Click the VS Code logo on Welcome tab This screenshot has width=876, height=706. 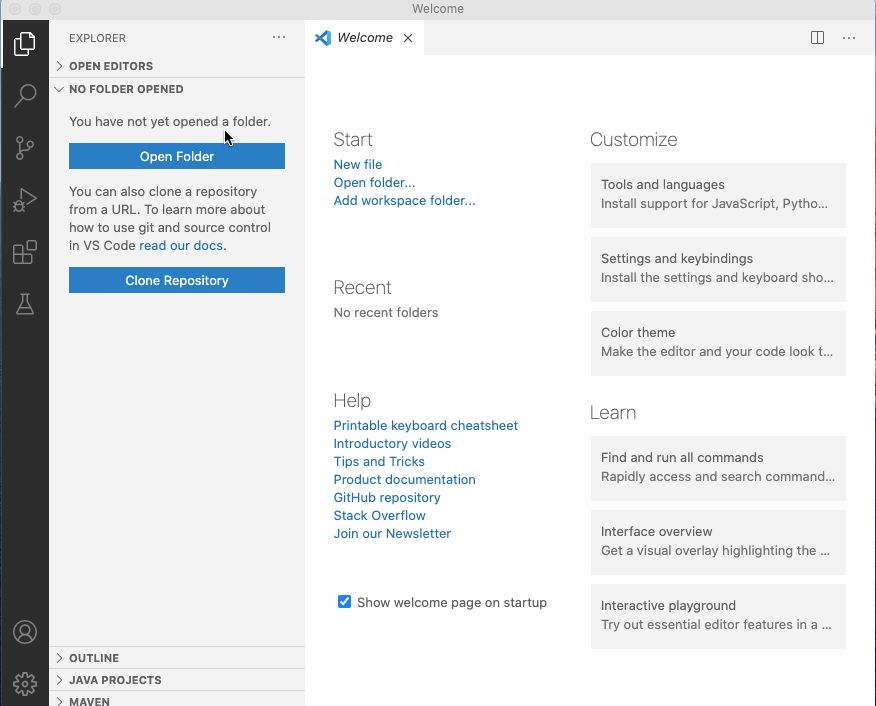[x=322, y=37]
